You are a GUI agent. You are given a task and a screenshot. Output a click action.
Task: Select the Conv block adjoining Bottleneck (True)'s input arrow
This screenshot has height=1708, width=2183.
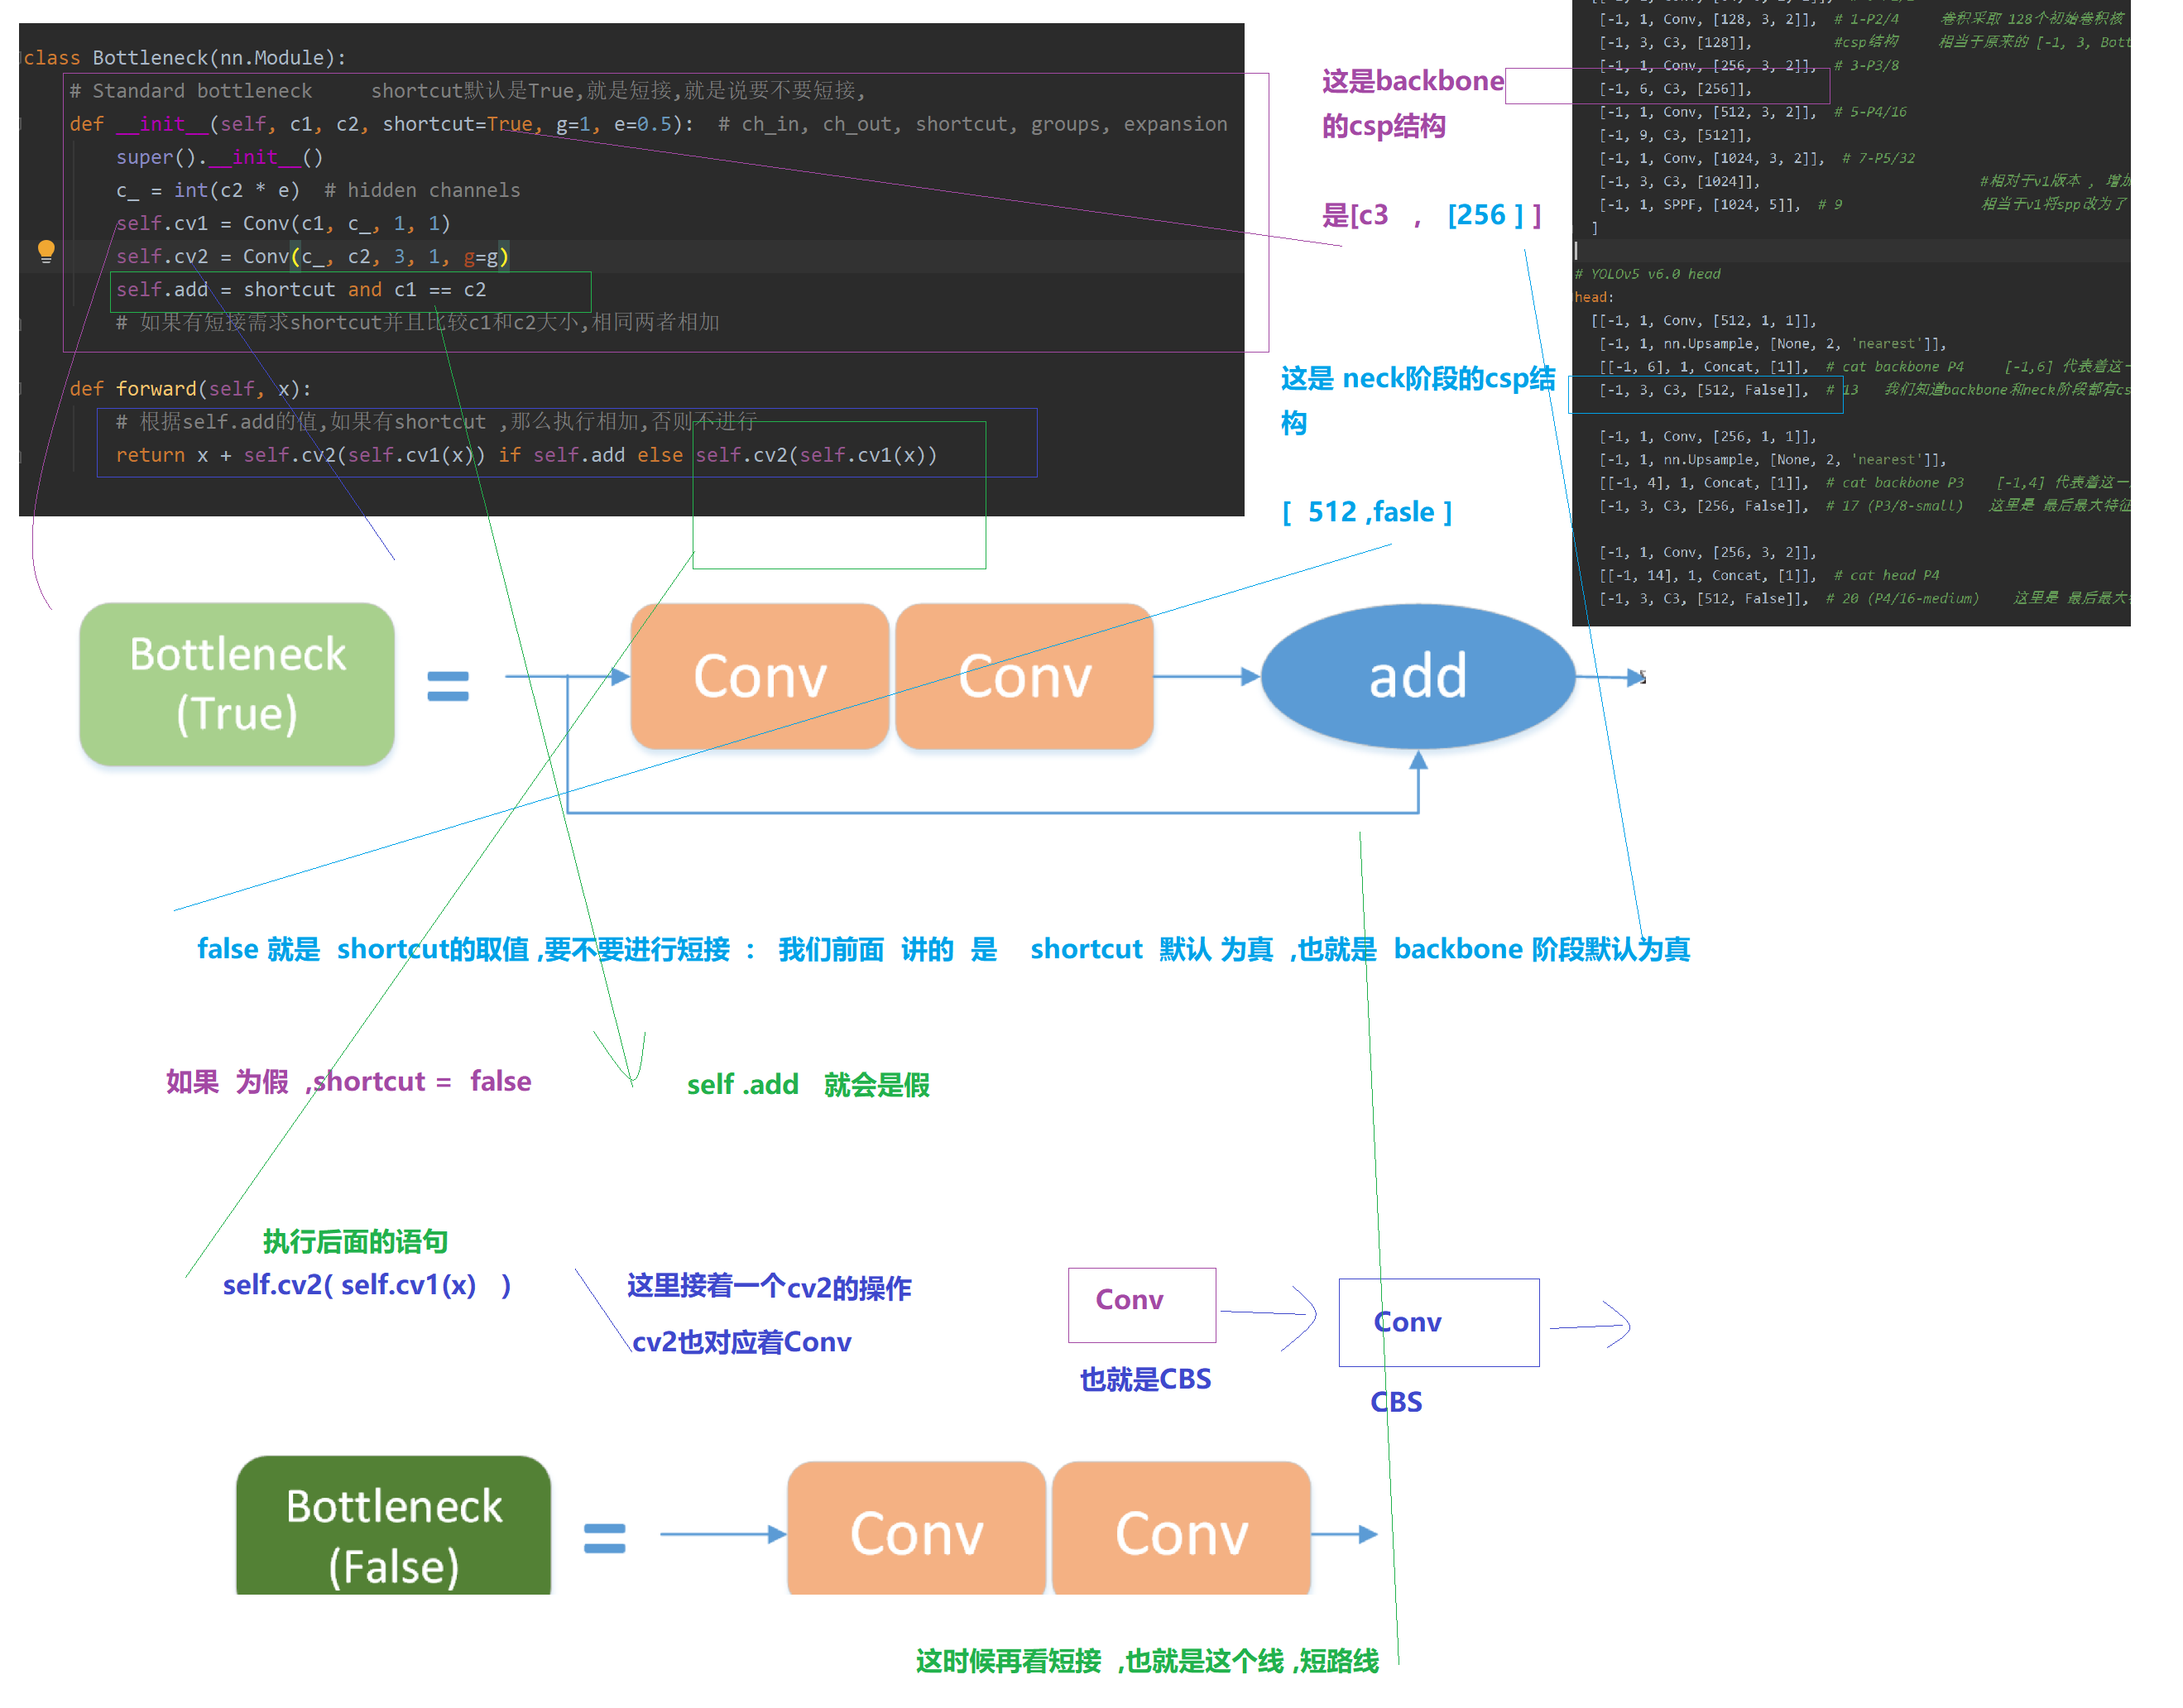coord(760,676)
